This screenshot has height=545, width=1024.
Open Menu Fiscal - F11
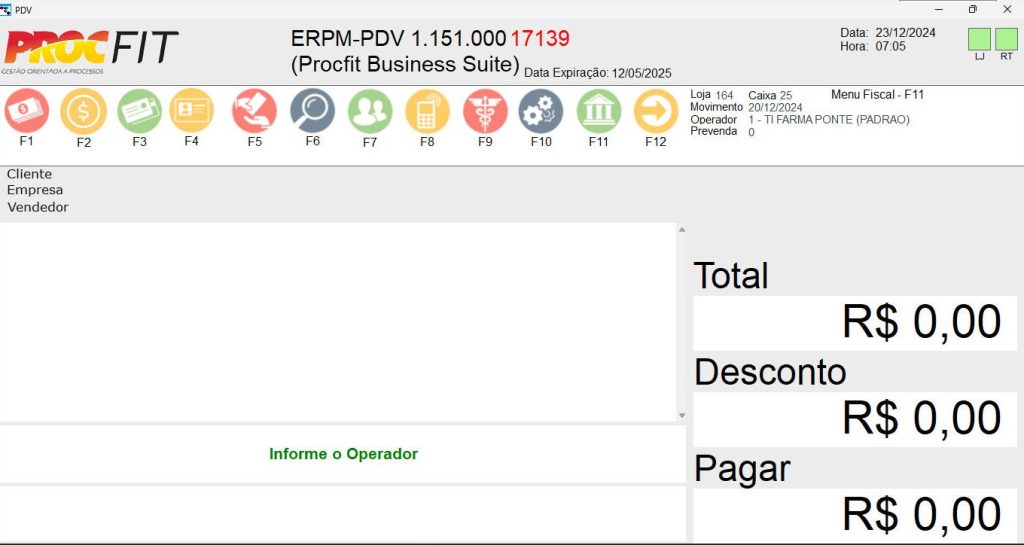[x=877, y=95]
